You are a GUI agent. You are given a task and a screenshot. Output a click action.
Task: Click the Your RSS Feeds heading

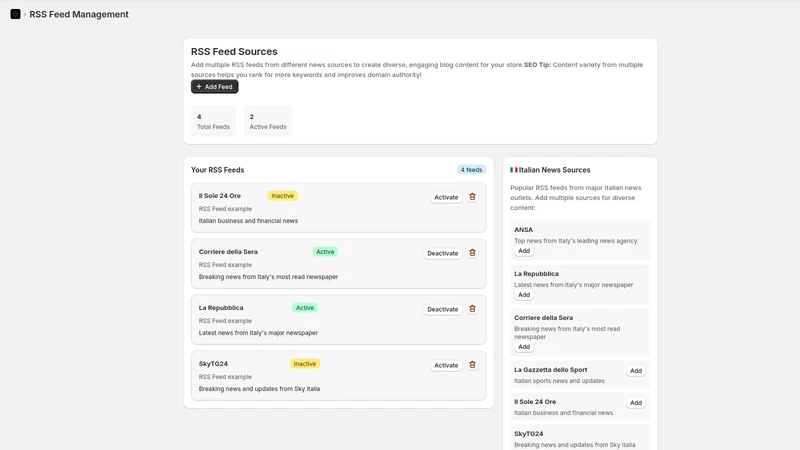[x=217, y=170]
